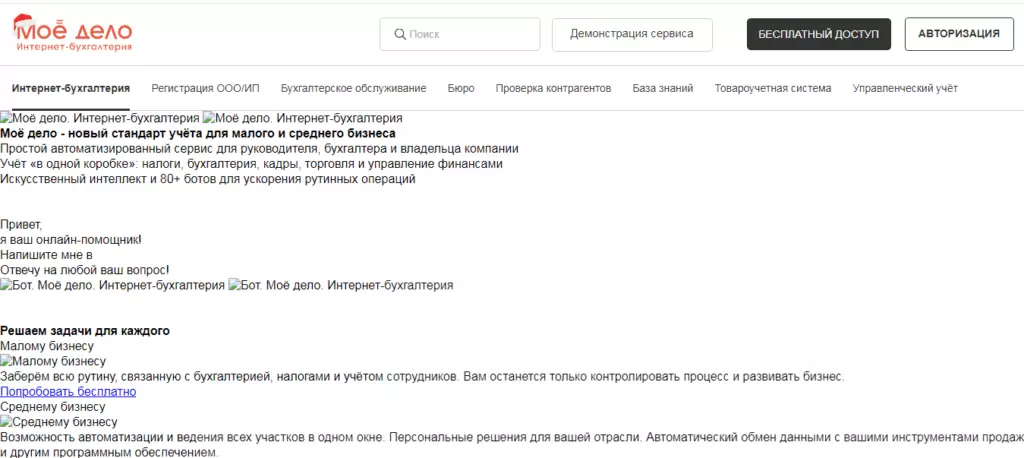Viewport: 1024px width, 458px height.
Task: Focus the Поиск search field
Action: pyautogui.click(x=460, y=34)
